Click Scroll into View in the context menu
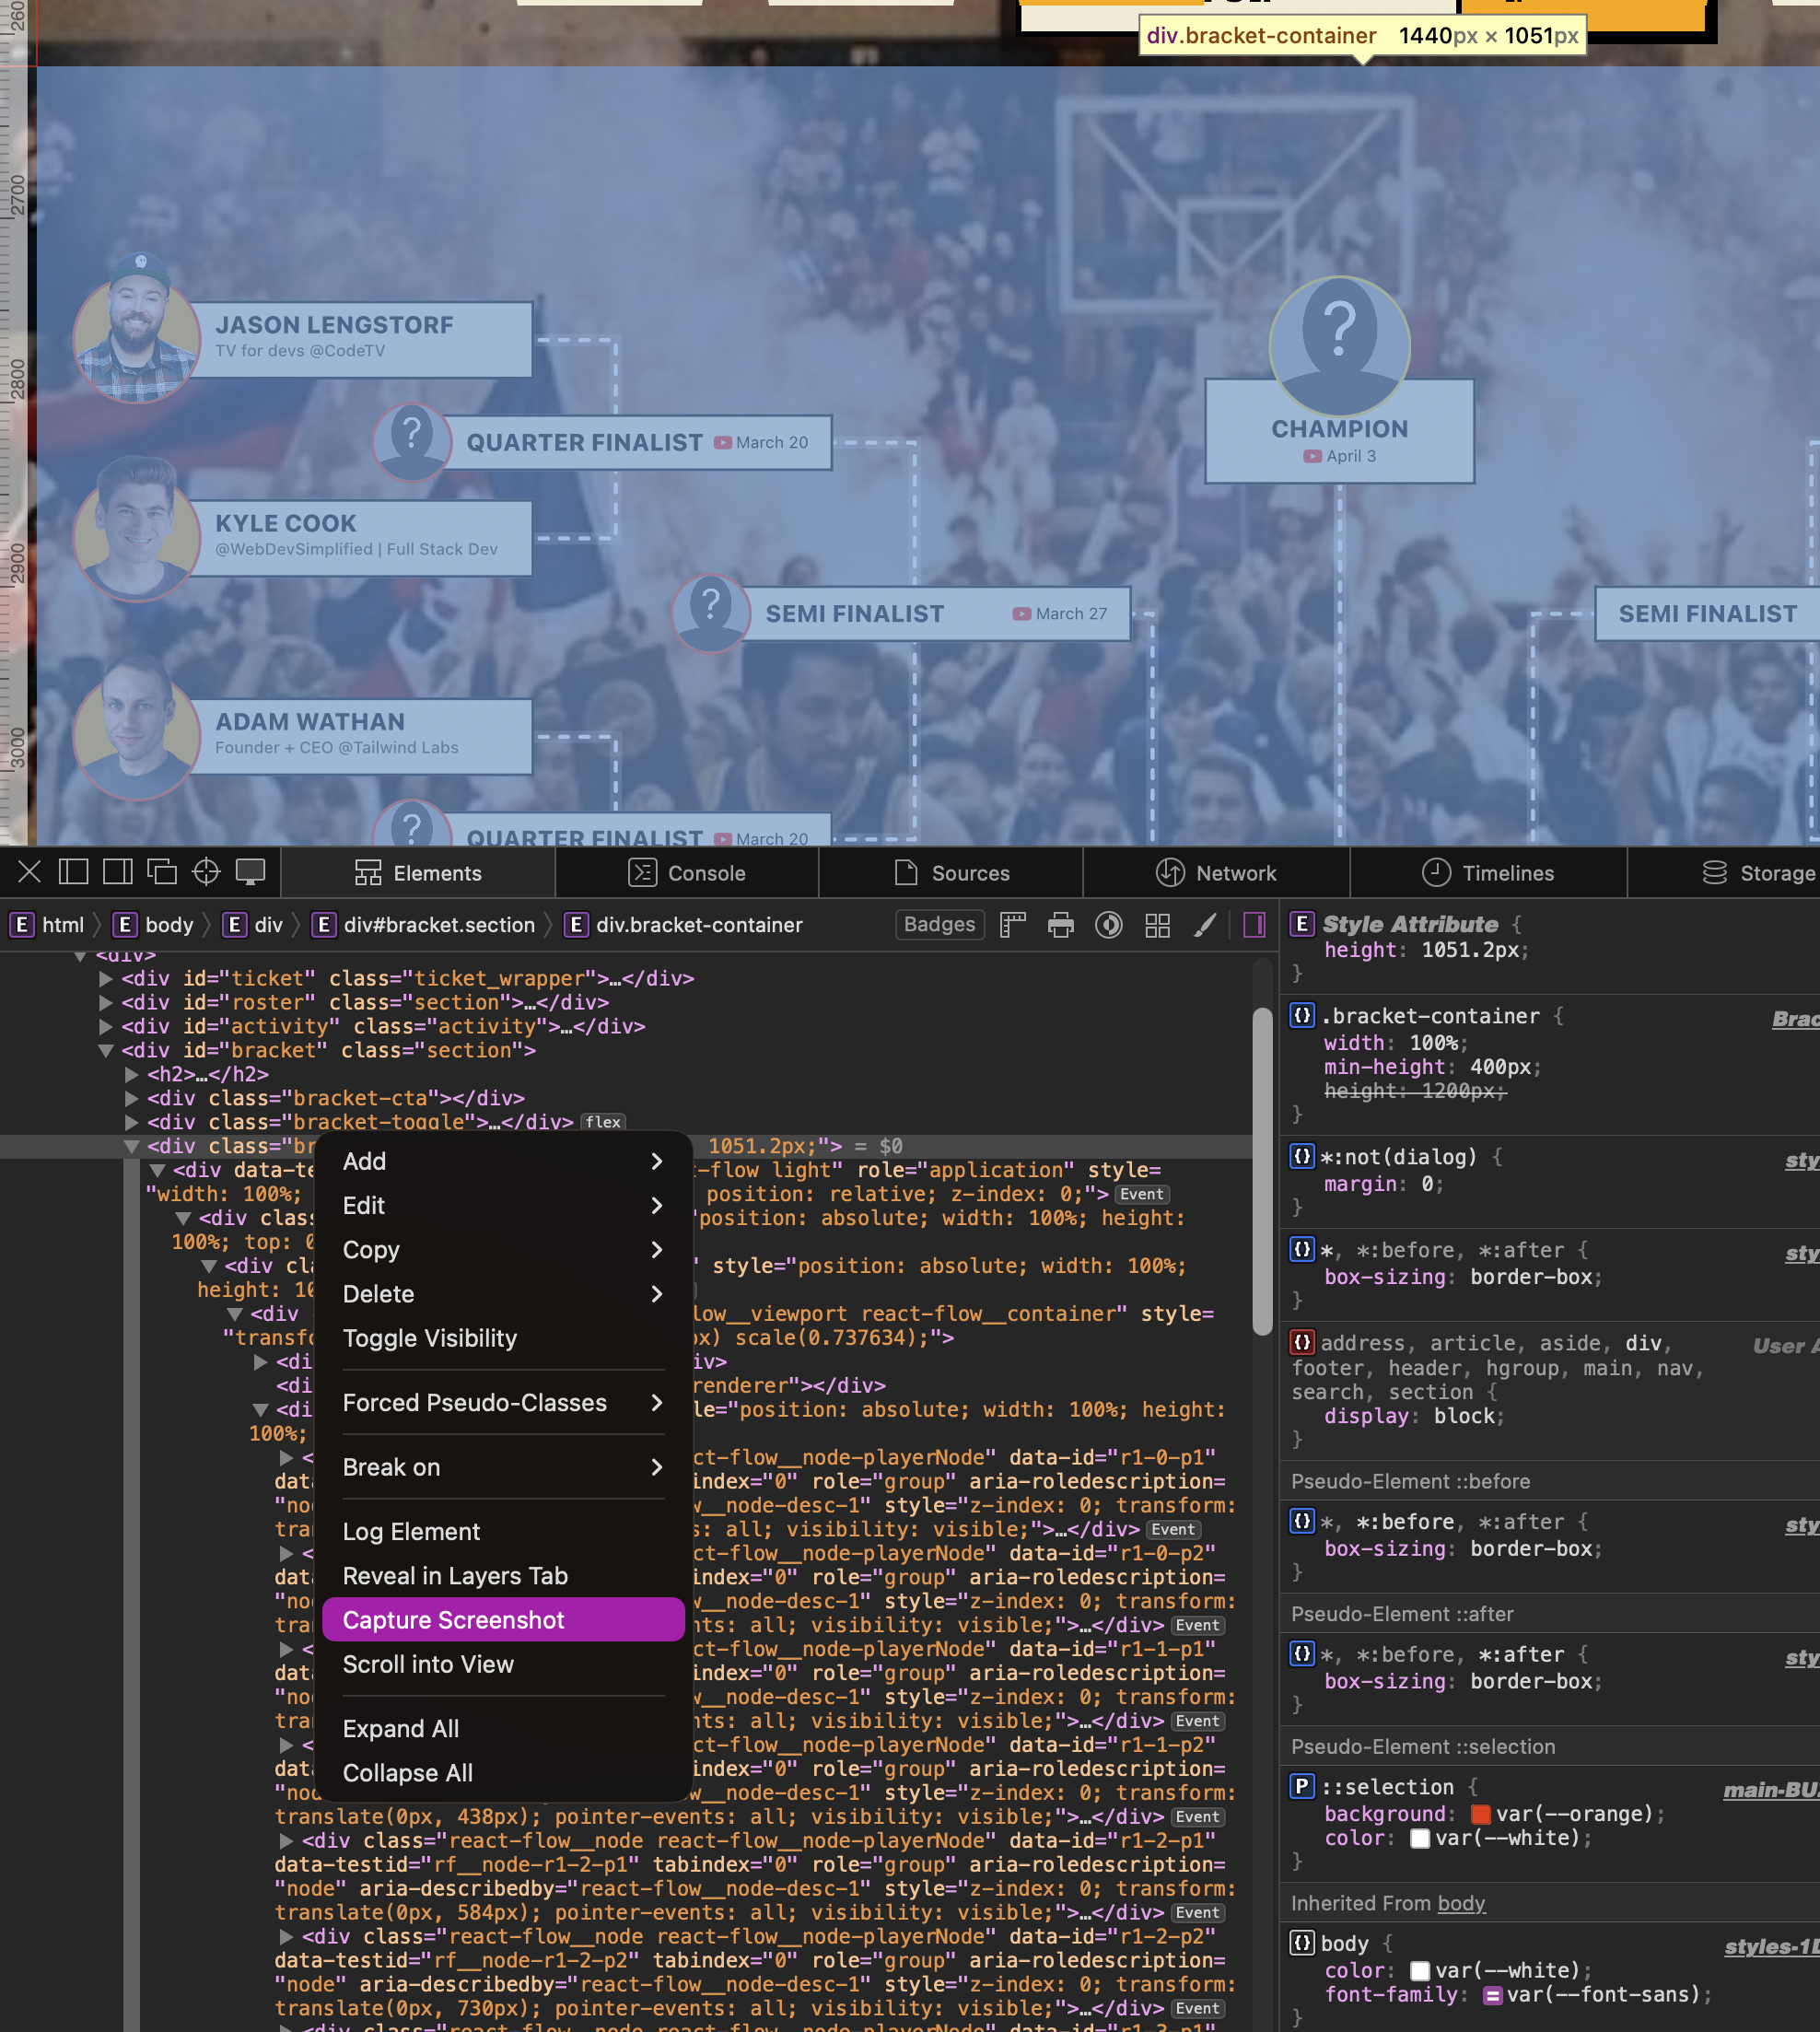This screenshot has width=1820, height=2032. pos(428,1664)
